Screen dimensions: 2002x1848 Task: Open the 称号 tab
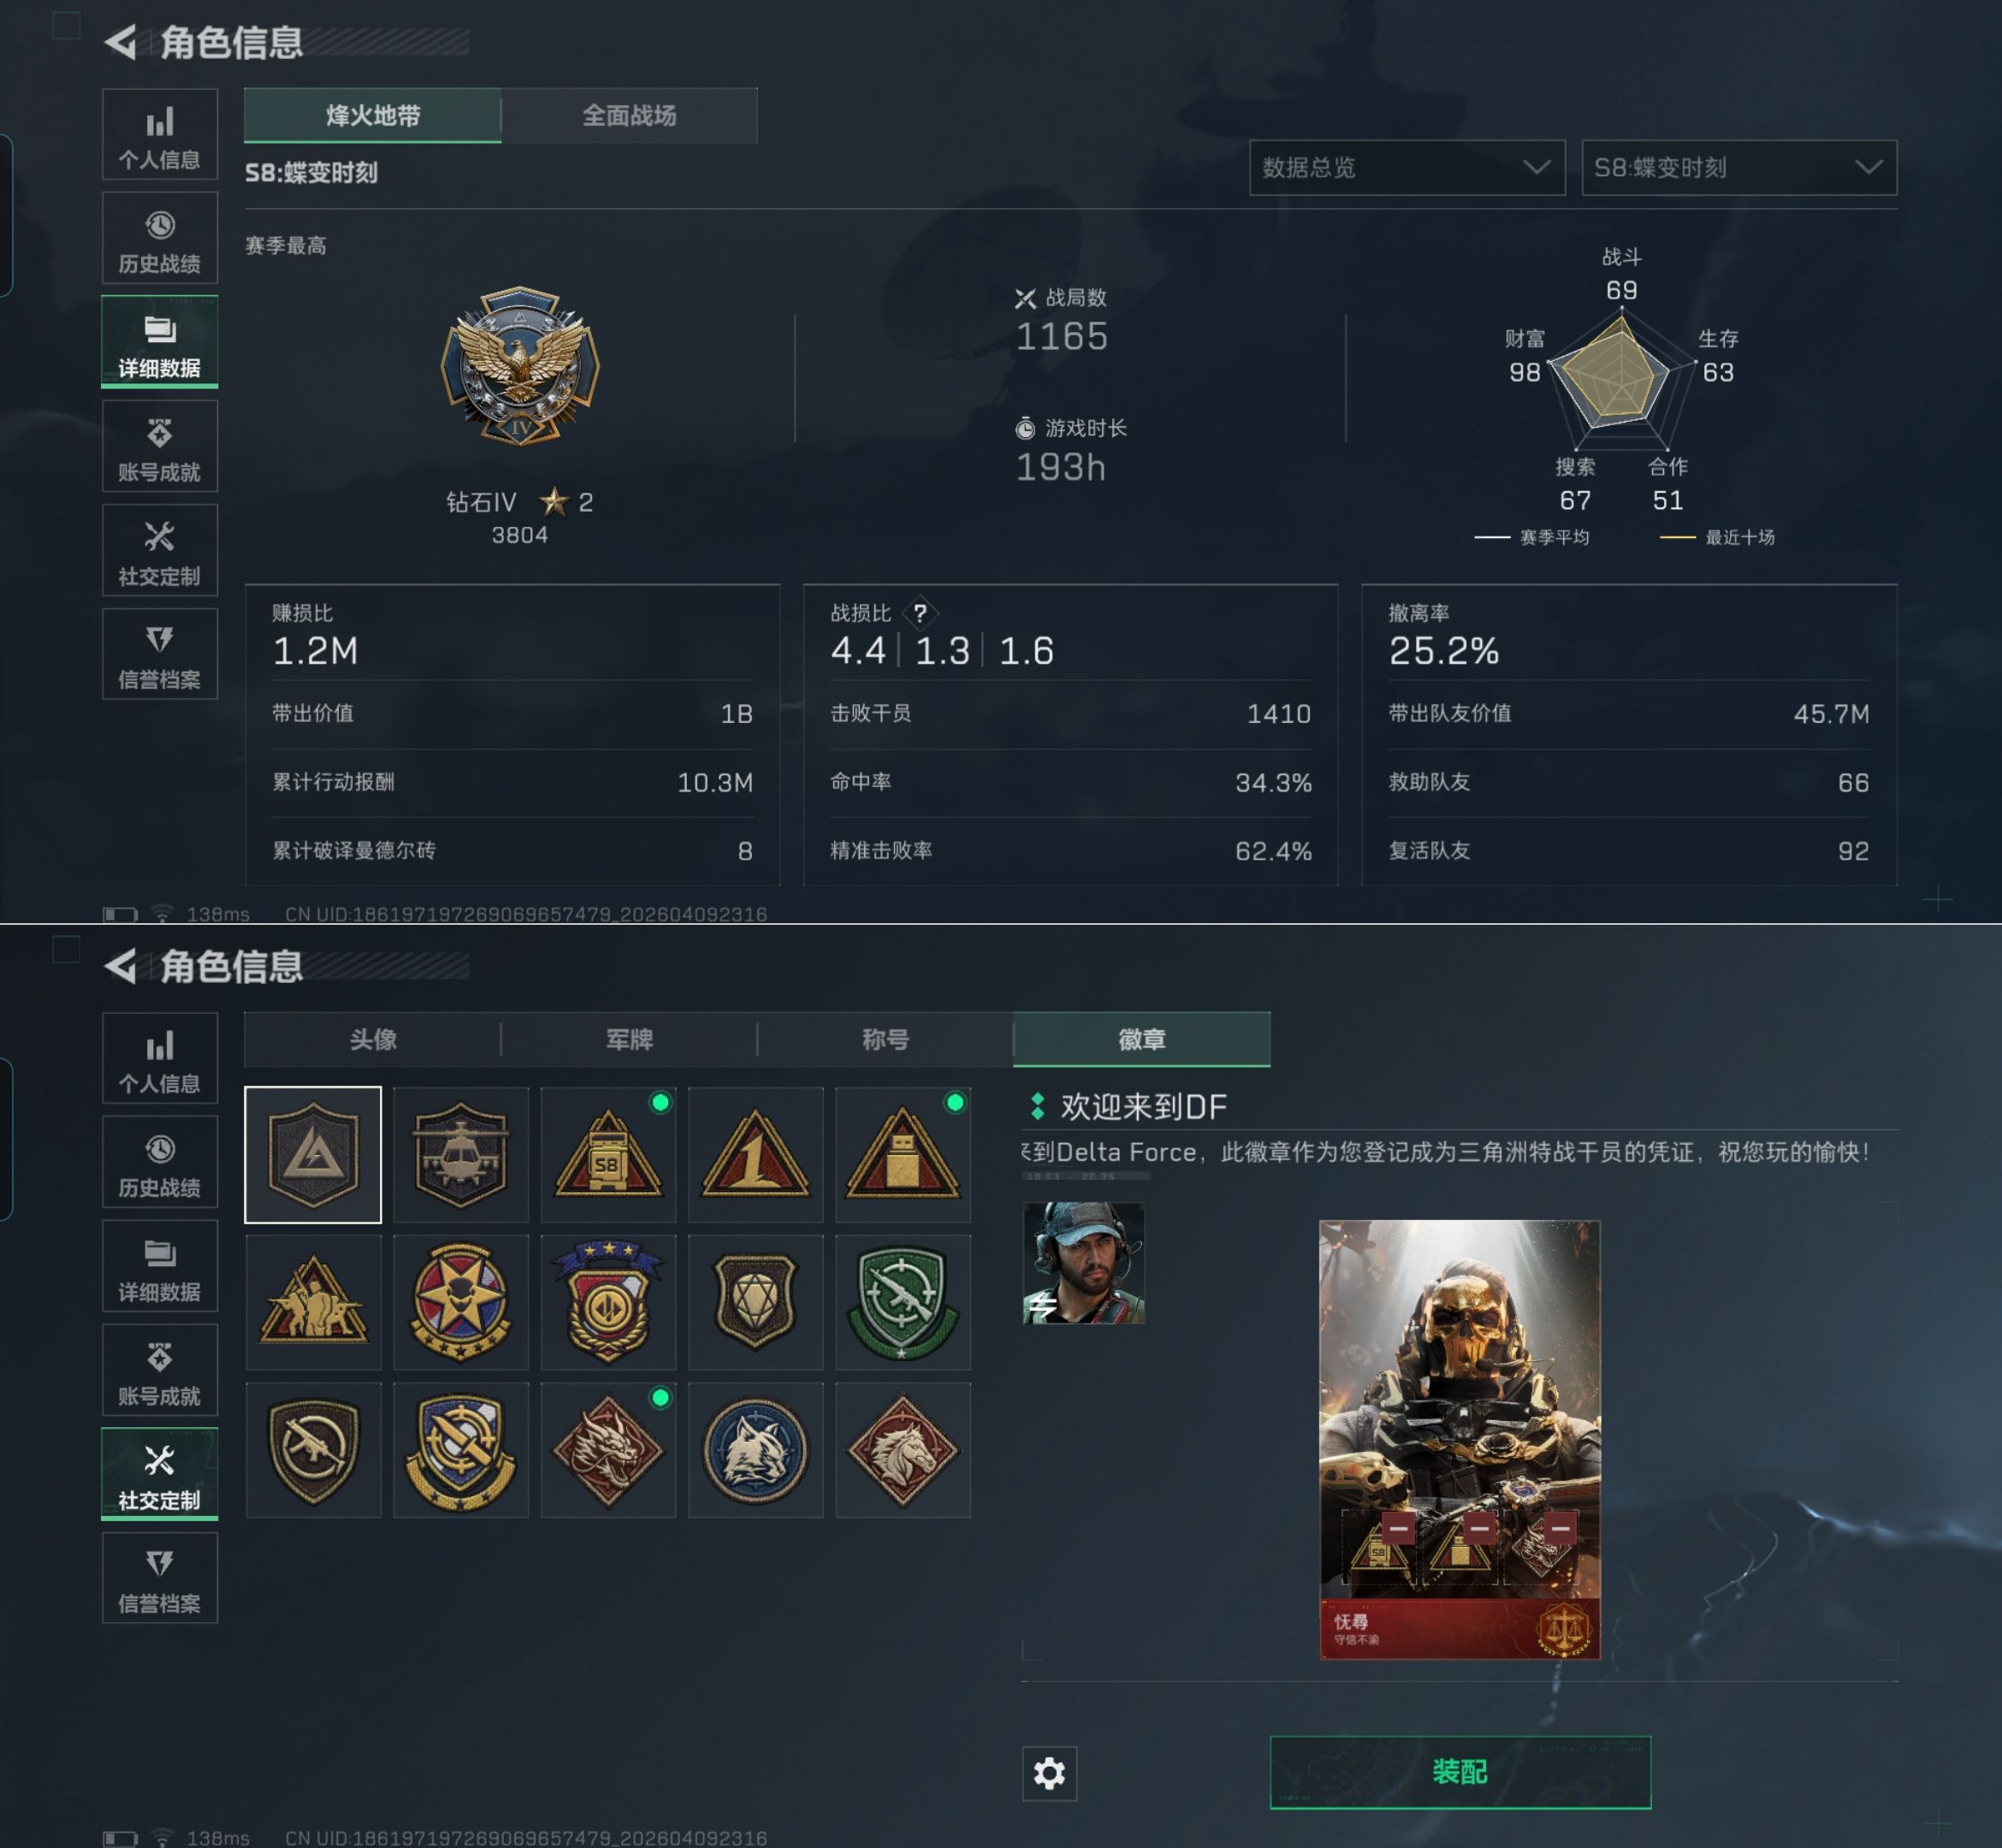(x=885, y=1039)
